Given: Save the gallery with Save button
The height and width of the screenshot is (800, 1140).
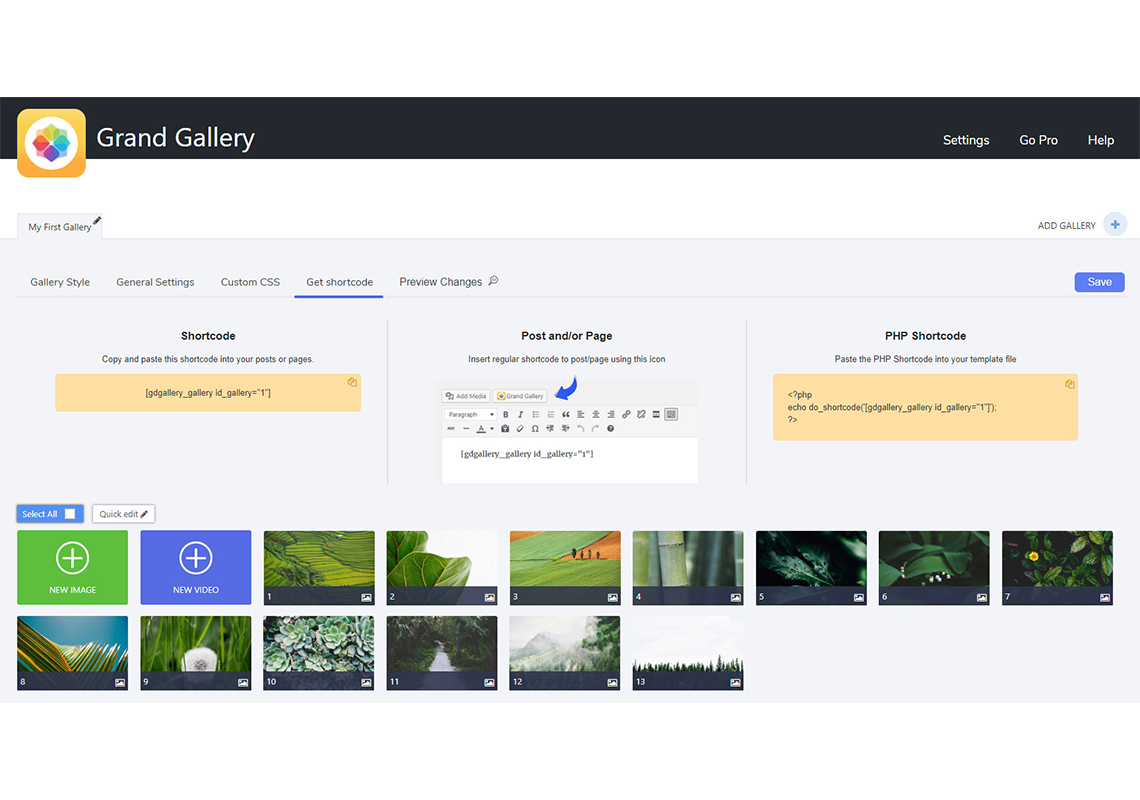Looking at the screenshot, I should pos(1099,282).
